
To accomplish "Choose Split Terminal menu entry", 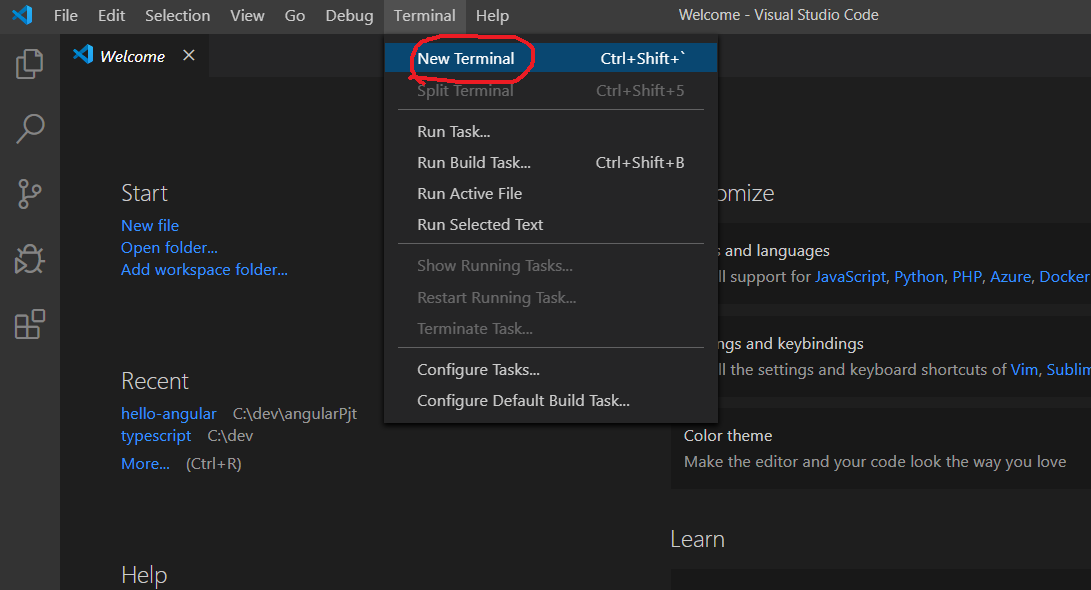I will (550, 90).
